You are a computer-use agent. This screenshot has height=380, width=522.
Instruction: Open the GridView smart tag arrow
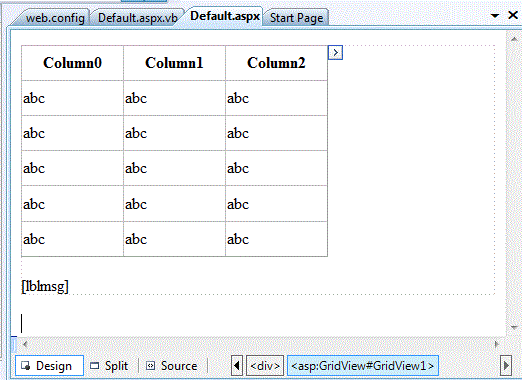coord(335,53)
